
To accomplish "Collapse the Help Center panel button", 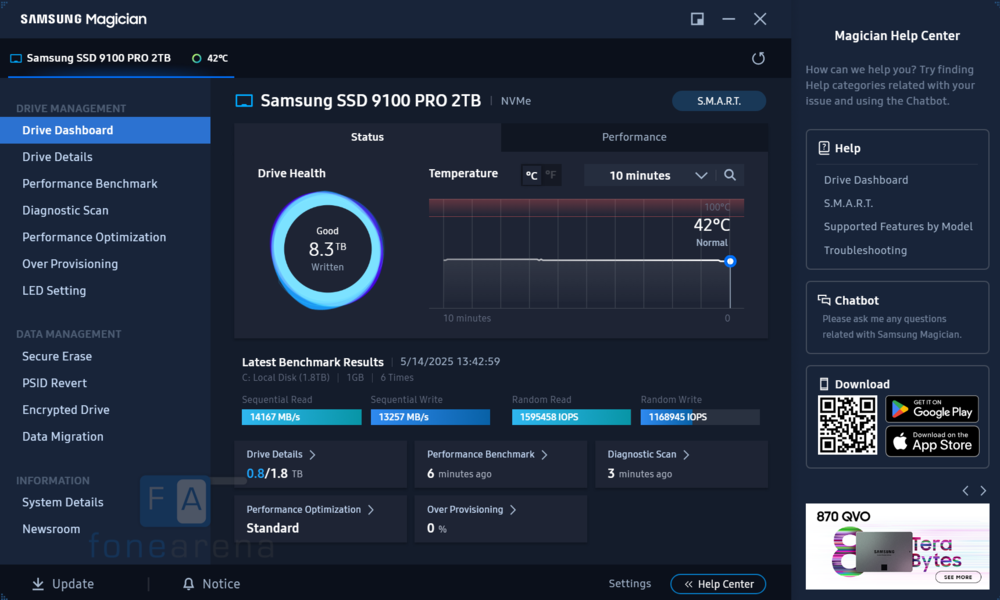I will point(718,584).
